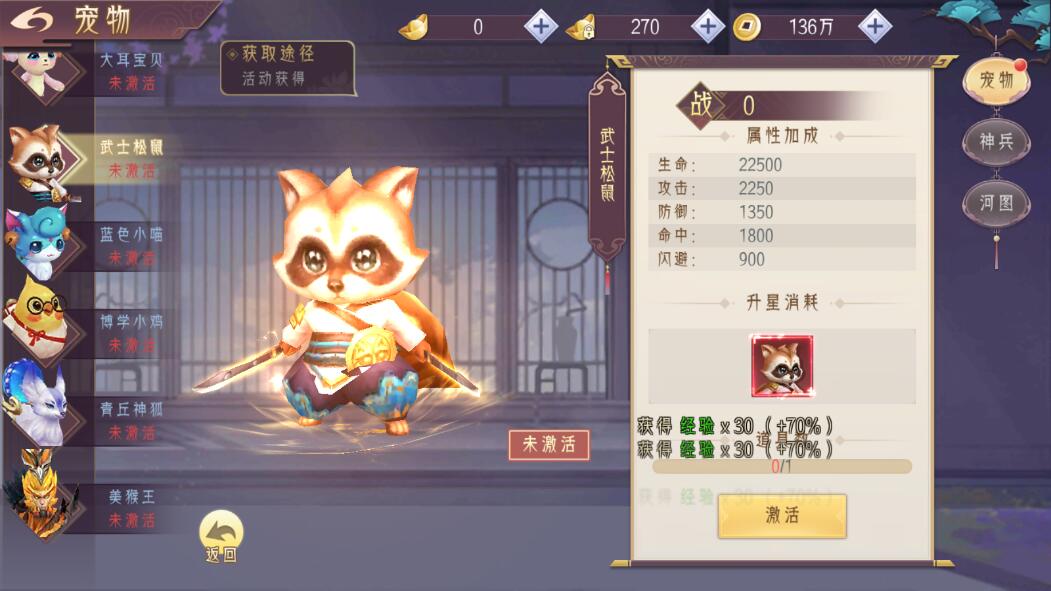This screenshot has height=591, width=1051.
Task: Tap the 获取途径 info box
Action: coord(288,67)
